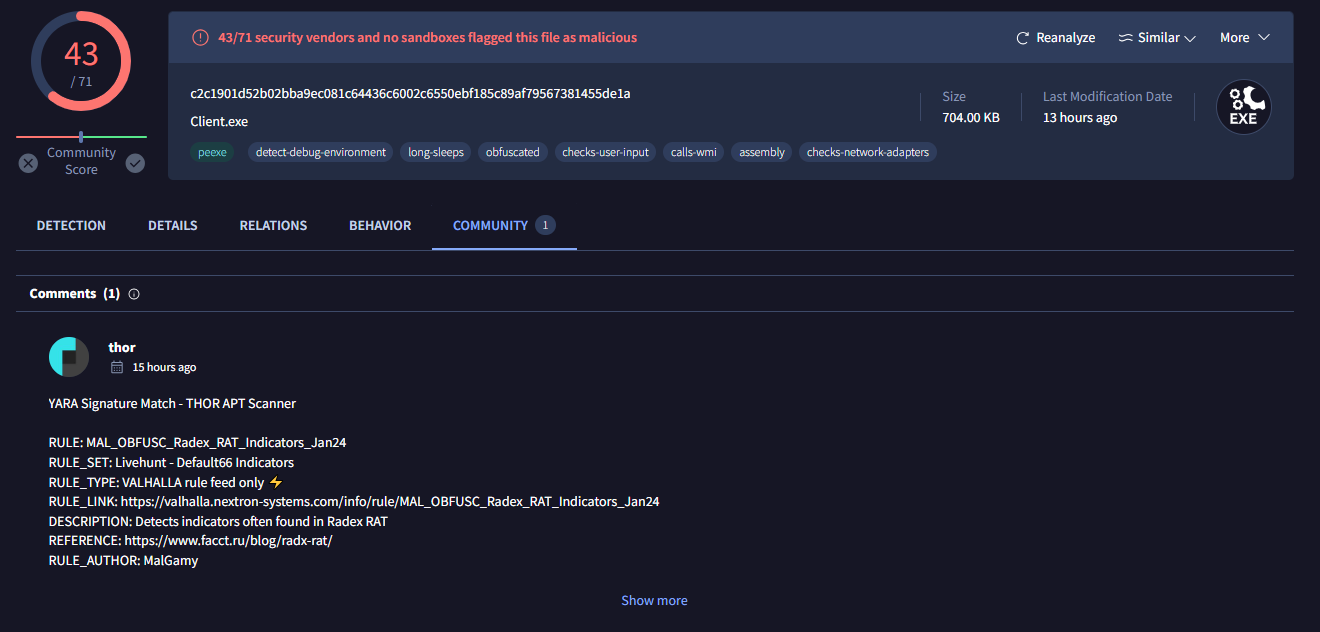Screen dimensions: 1320x632
Task: Click the 15 hours ago comment timestamp
Action: (164, 367)
